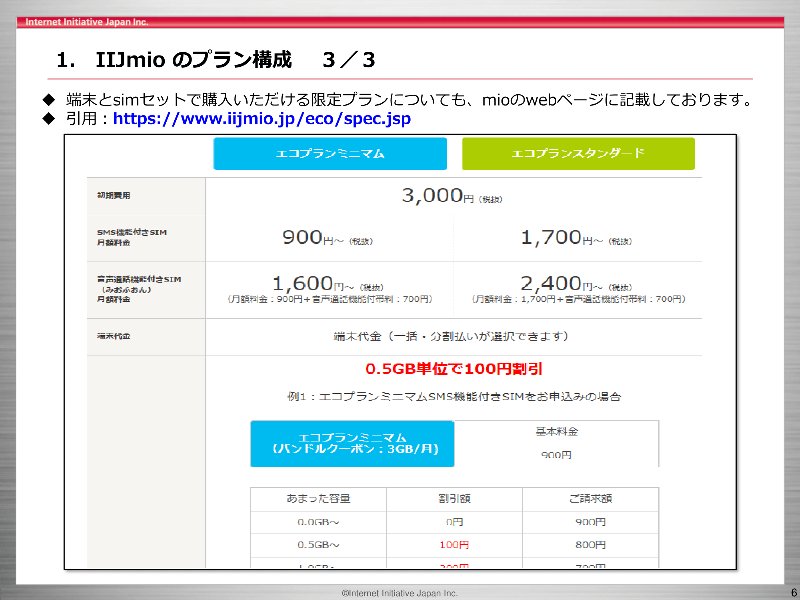Click the あまった容量 column header
This screenshot has height=600, width=800.
pos(318,499)
